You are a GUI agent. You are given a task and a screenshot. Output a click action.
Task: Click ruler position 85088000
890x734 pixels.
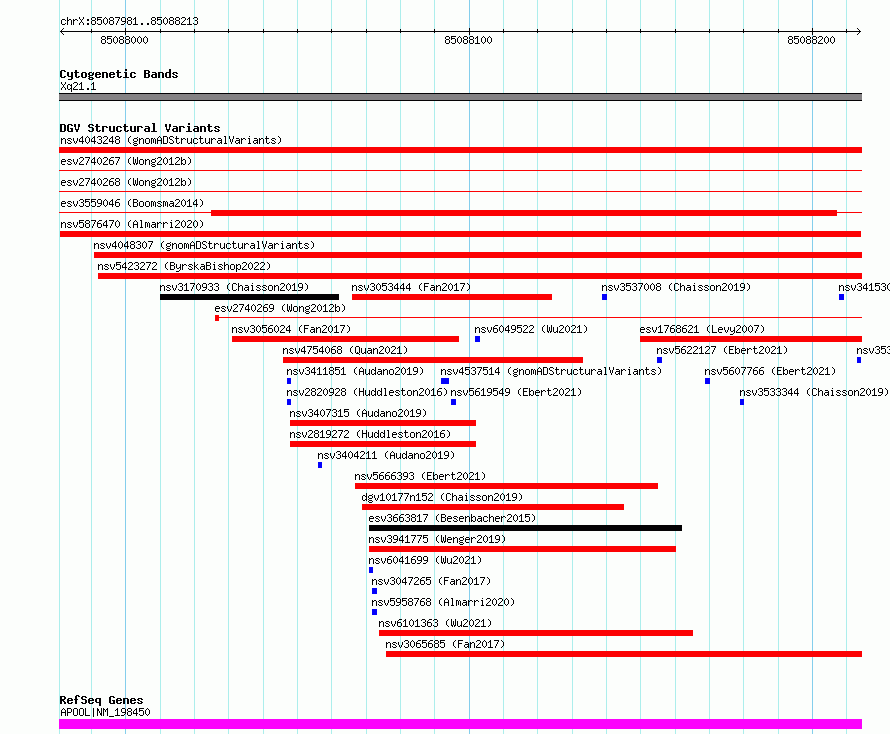point(124,40)
